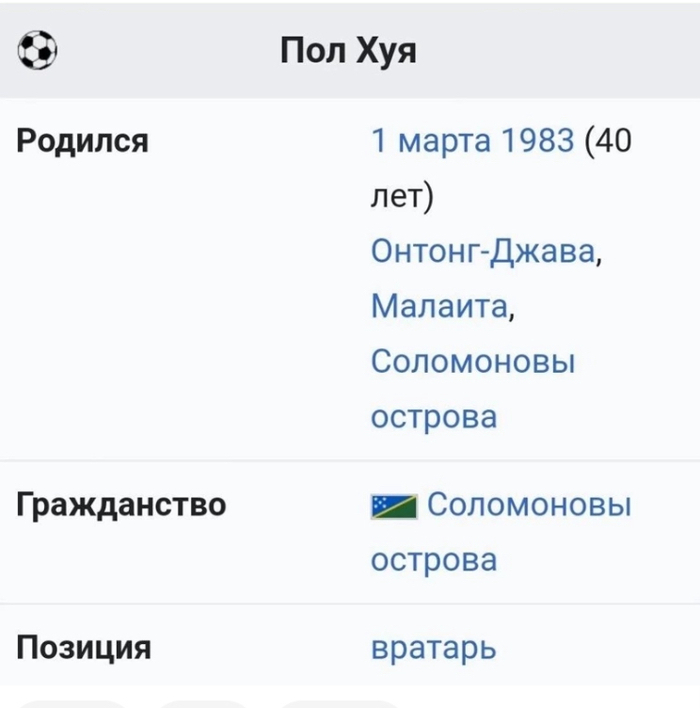
Task: Tap the rightmost pill button at bottom
Action: 340,703
